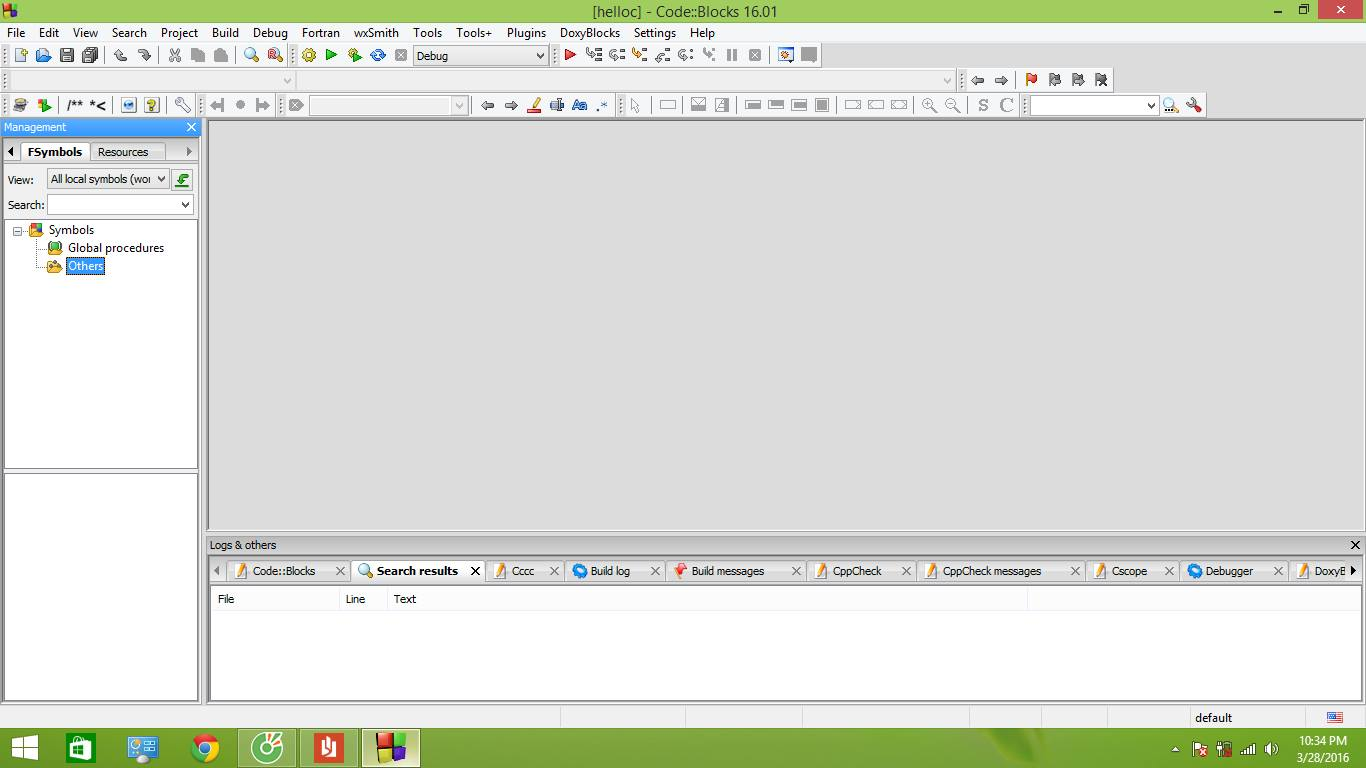Screen dimensions: 1366x768
Task: Open Find with the magnifier icon
Action: pyautogui.click(x=251, y=55)
